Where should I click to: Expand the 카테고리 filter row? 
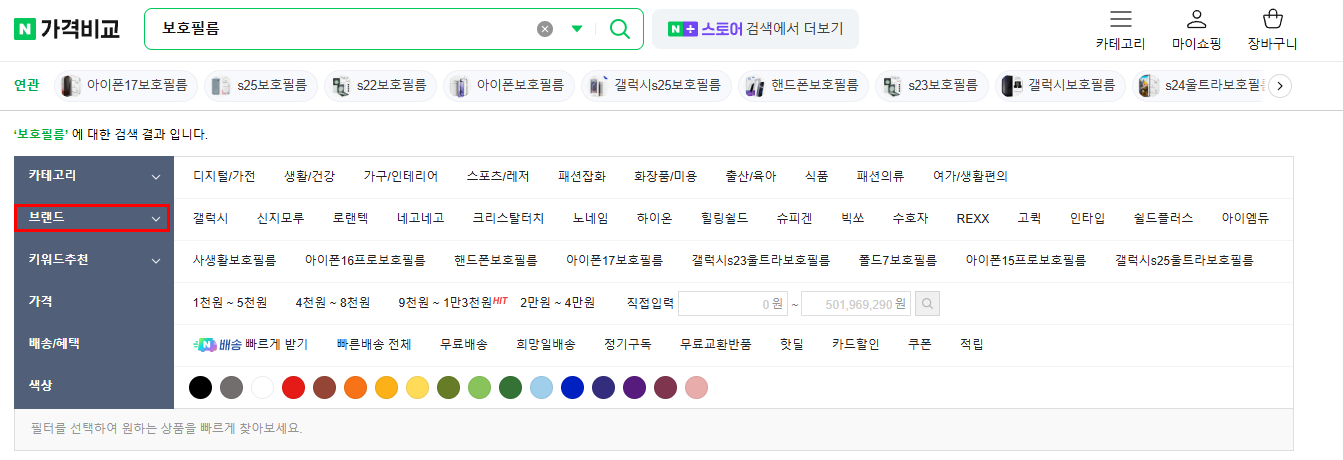[x=155, y=177]
